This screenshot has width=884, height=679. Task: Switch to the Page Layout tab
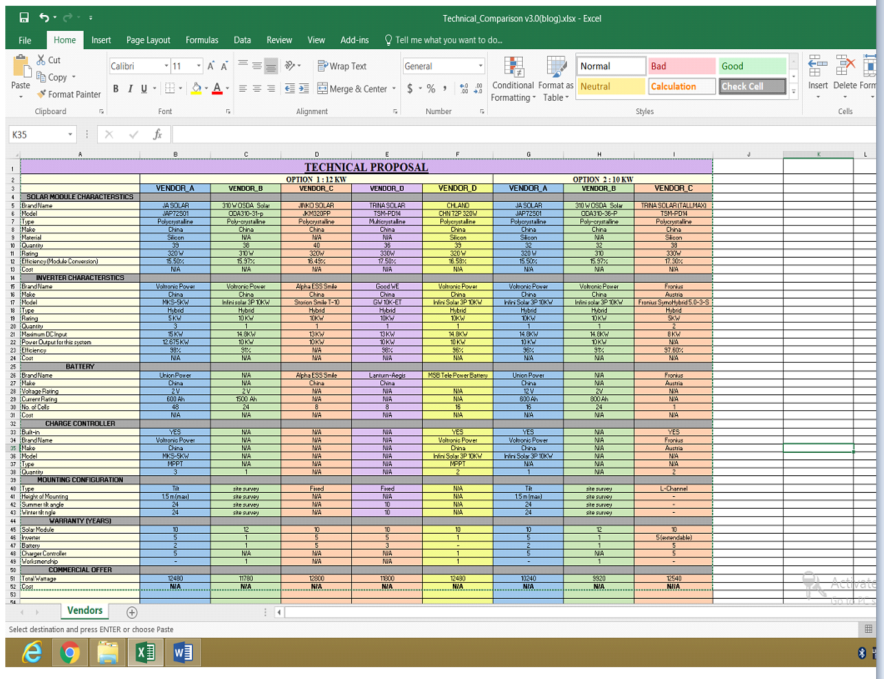tap(148, 40)
